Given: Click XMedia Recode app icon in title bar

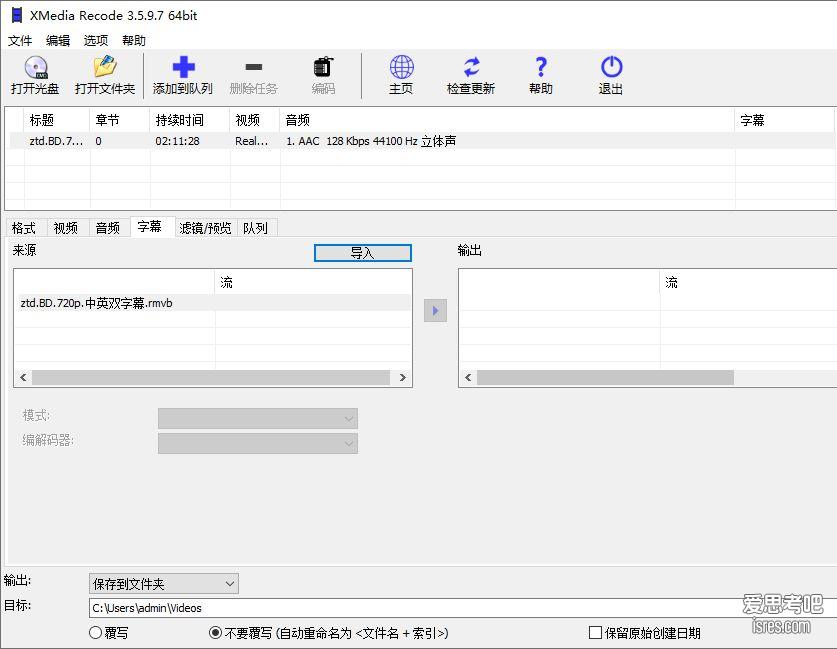Looking at the screenshot, I should point(17,15).
